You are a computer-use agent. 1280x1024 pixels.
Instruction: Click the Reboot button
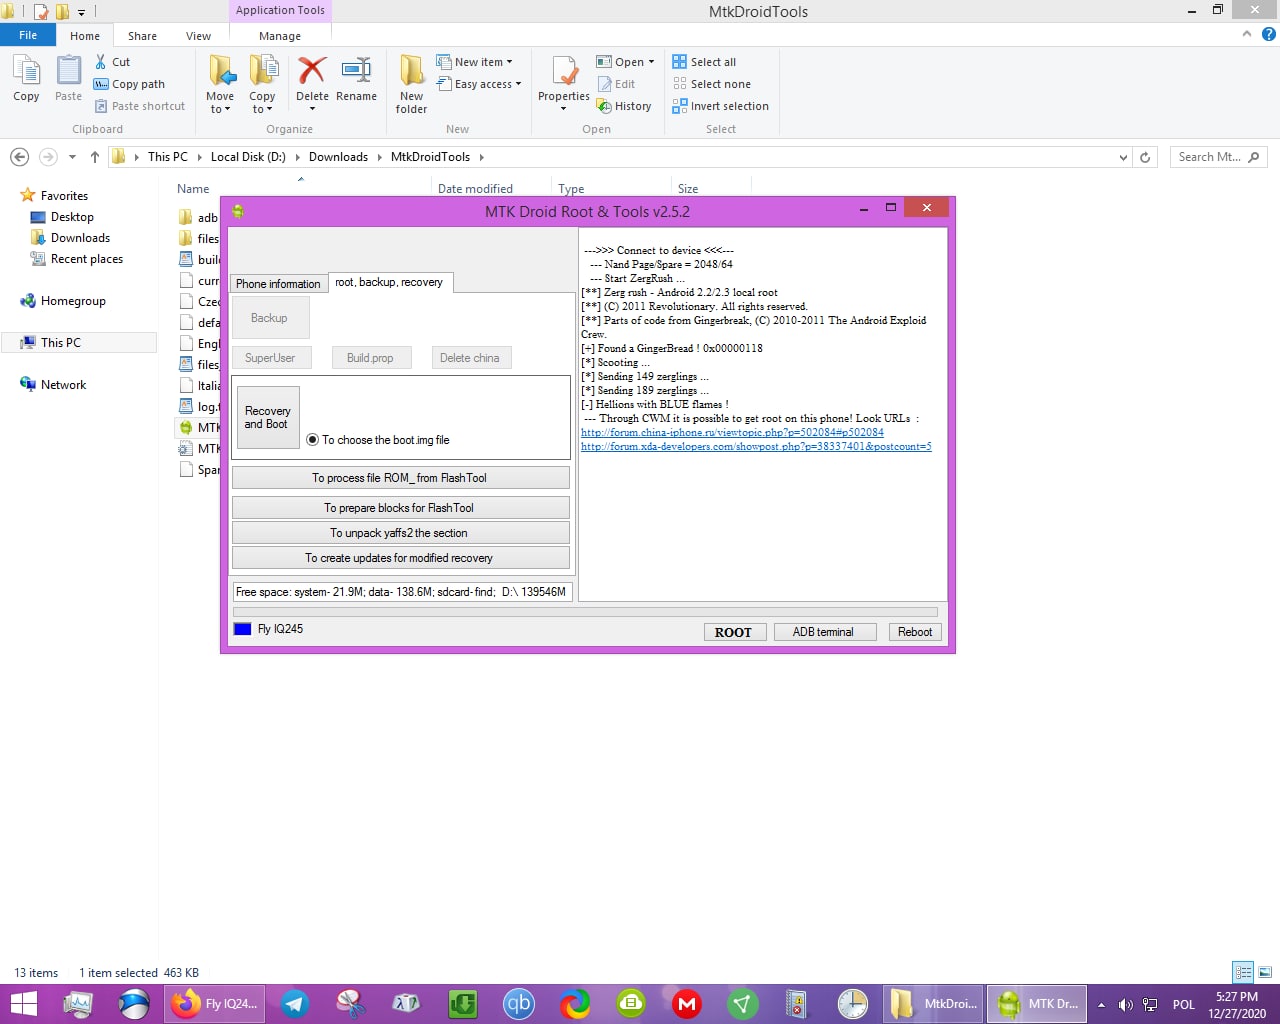(915, 632)
